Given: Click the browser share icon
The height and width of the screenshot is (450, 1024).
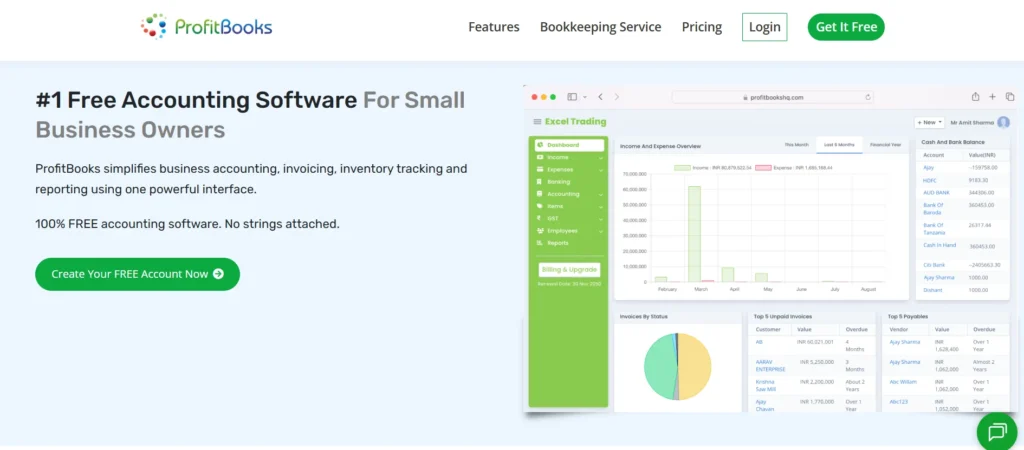Looking at the screenshot, I should coord(975,96).
